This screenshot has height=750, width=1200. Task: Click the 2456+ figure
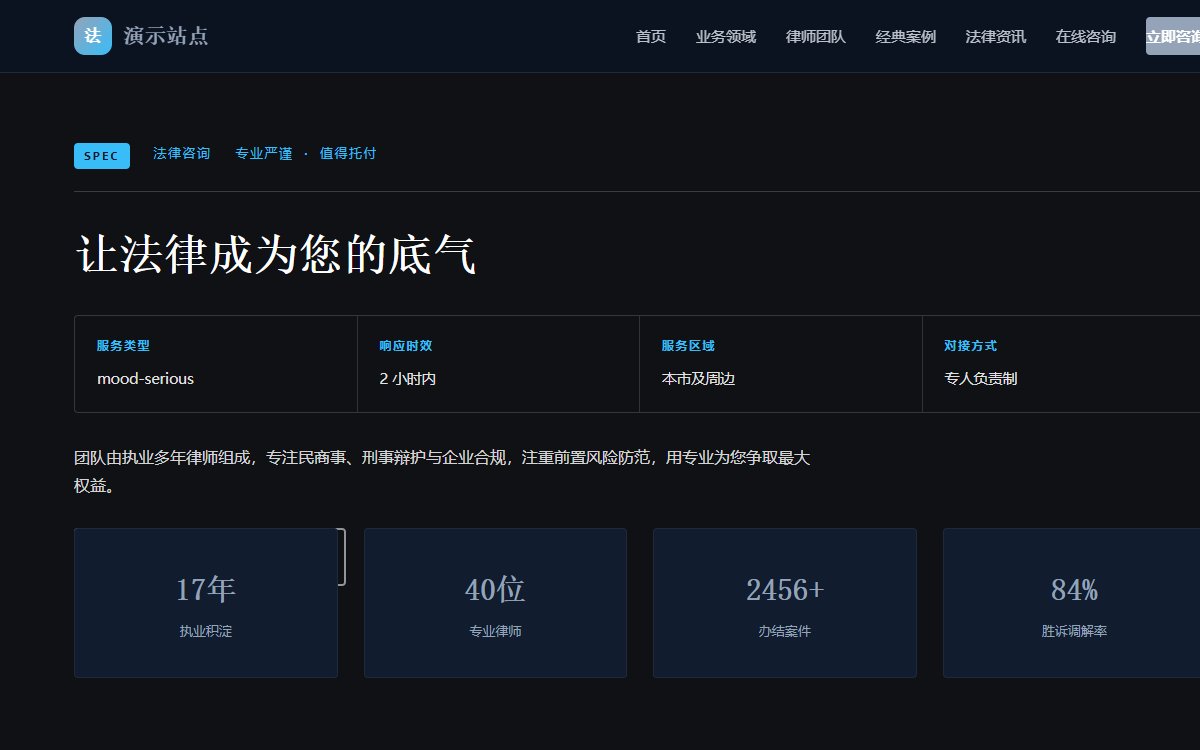click(785, 590)
